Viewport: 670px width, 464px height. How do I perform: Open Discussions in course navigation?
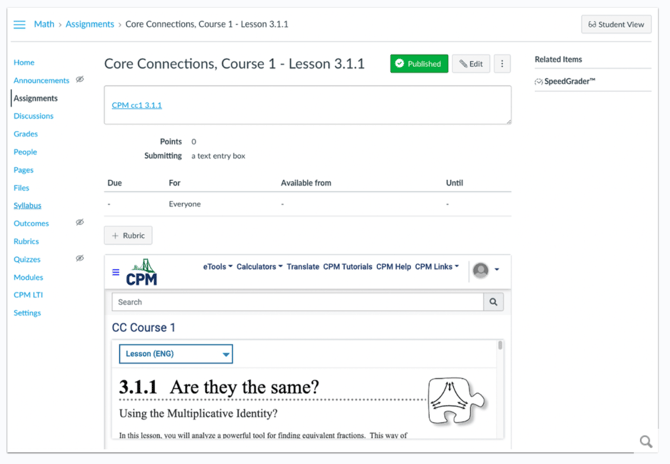(x=33, y=116)
